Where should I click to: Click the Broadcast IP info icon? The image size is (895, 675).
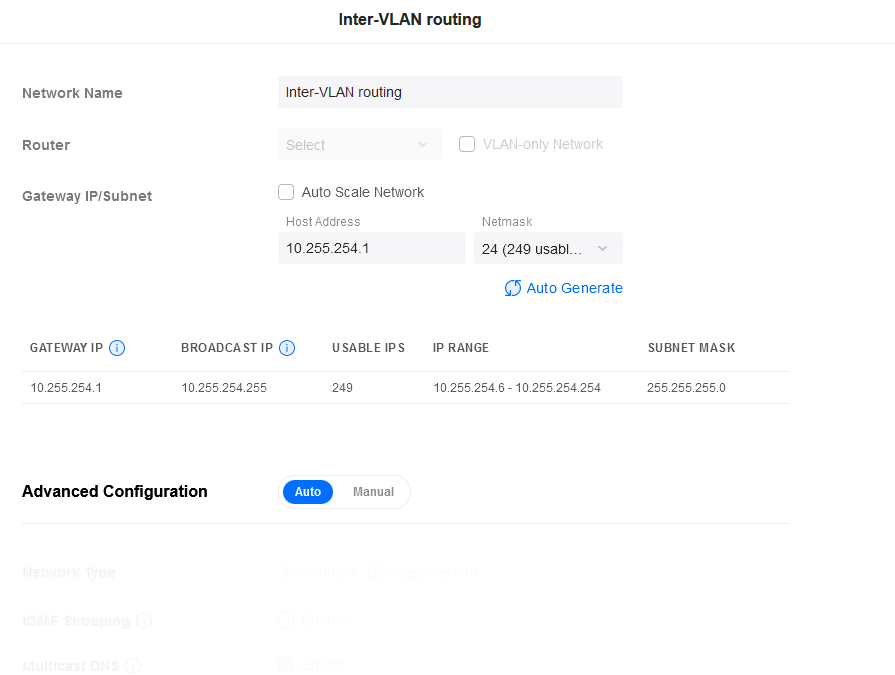287,348
